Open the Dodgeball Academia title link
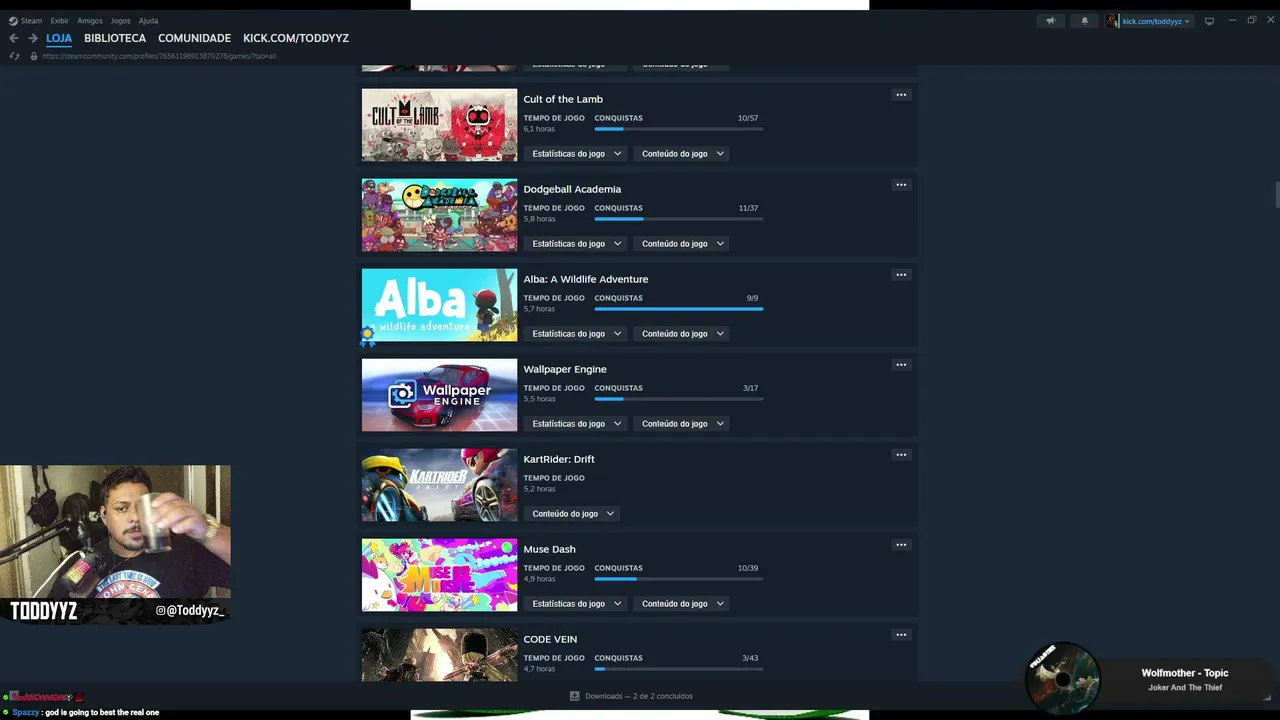This screenshot has width=1280, height=720. coord(572,189)
